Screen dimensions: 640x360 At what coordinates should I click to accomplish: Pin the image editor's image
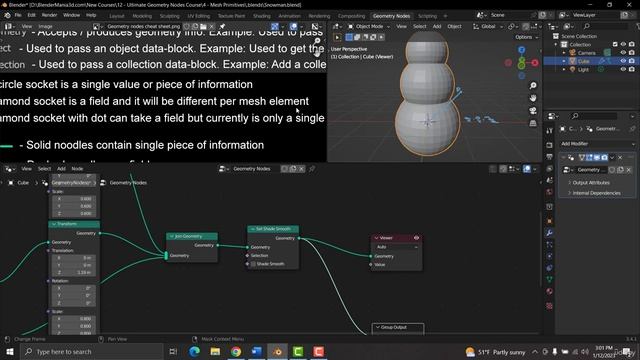point(222,26)
